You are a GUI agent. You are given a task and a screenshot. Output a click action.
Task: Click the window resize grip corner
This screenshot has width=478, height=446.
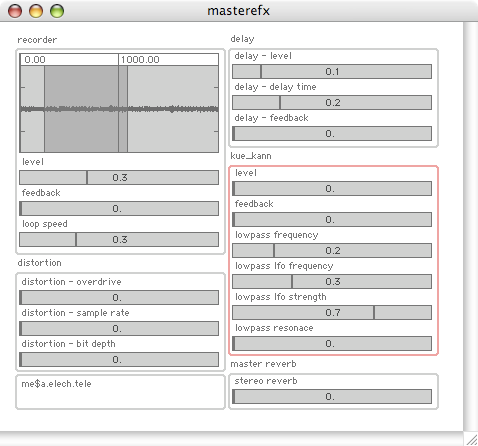[x=471, y=439]
